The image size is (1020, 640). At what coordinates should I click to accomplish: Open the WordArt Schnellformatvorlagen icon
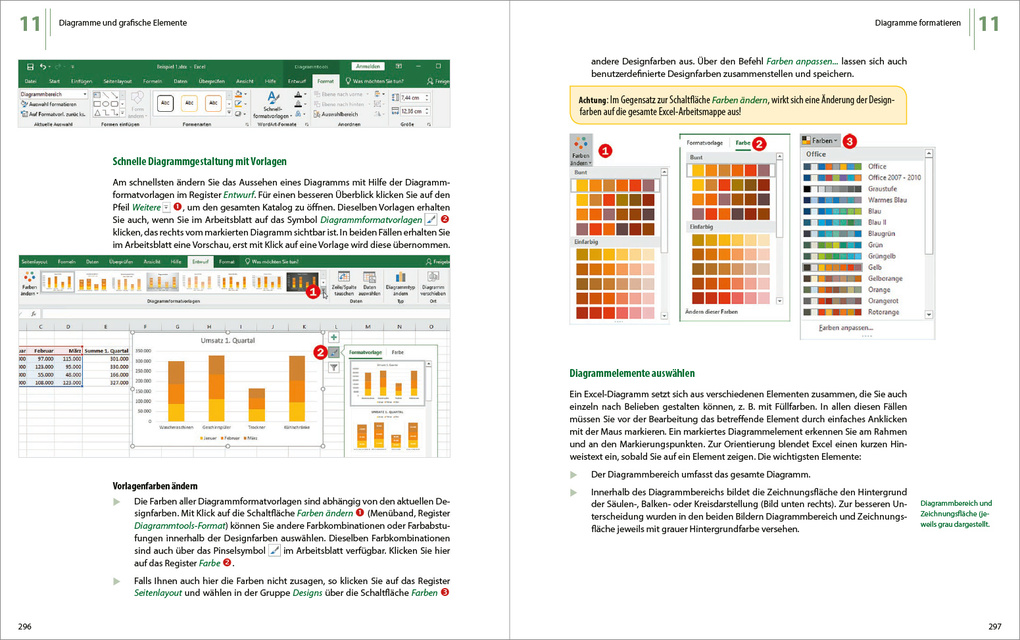[x=273, y=105]
